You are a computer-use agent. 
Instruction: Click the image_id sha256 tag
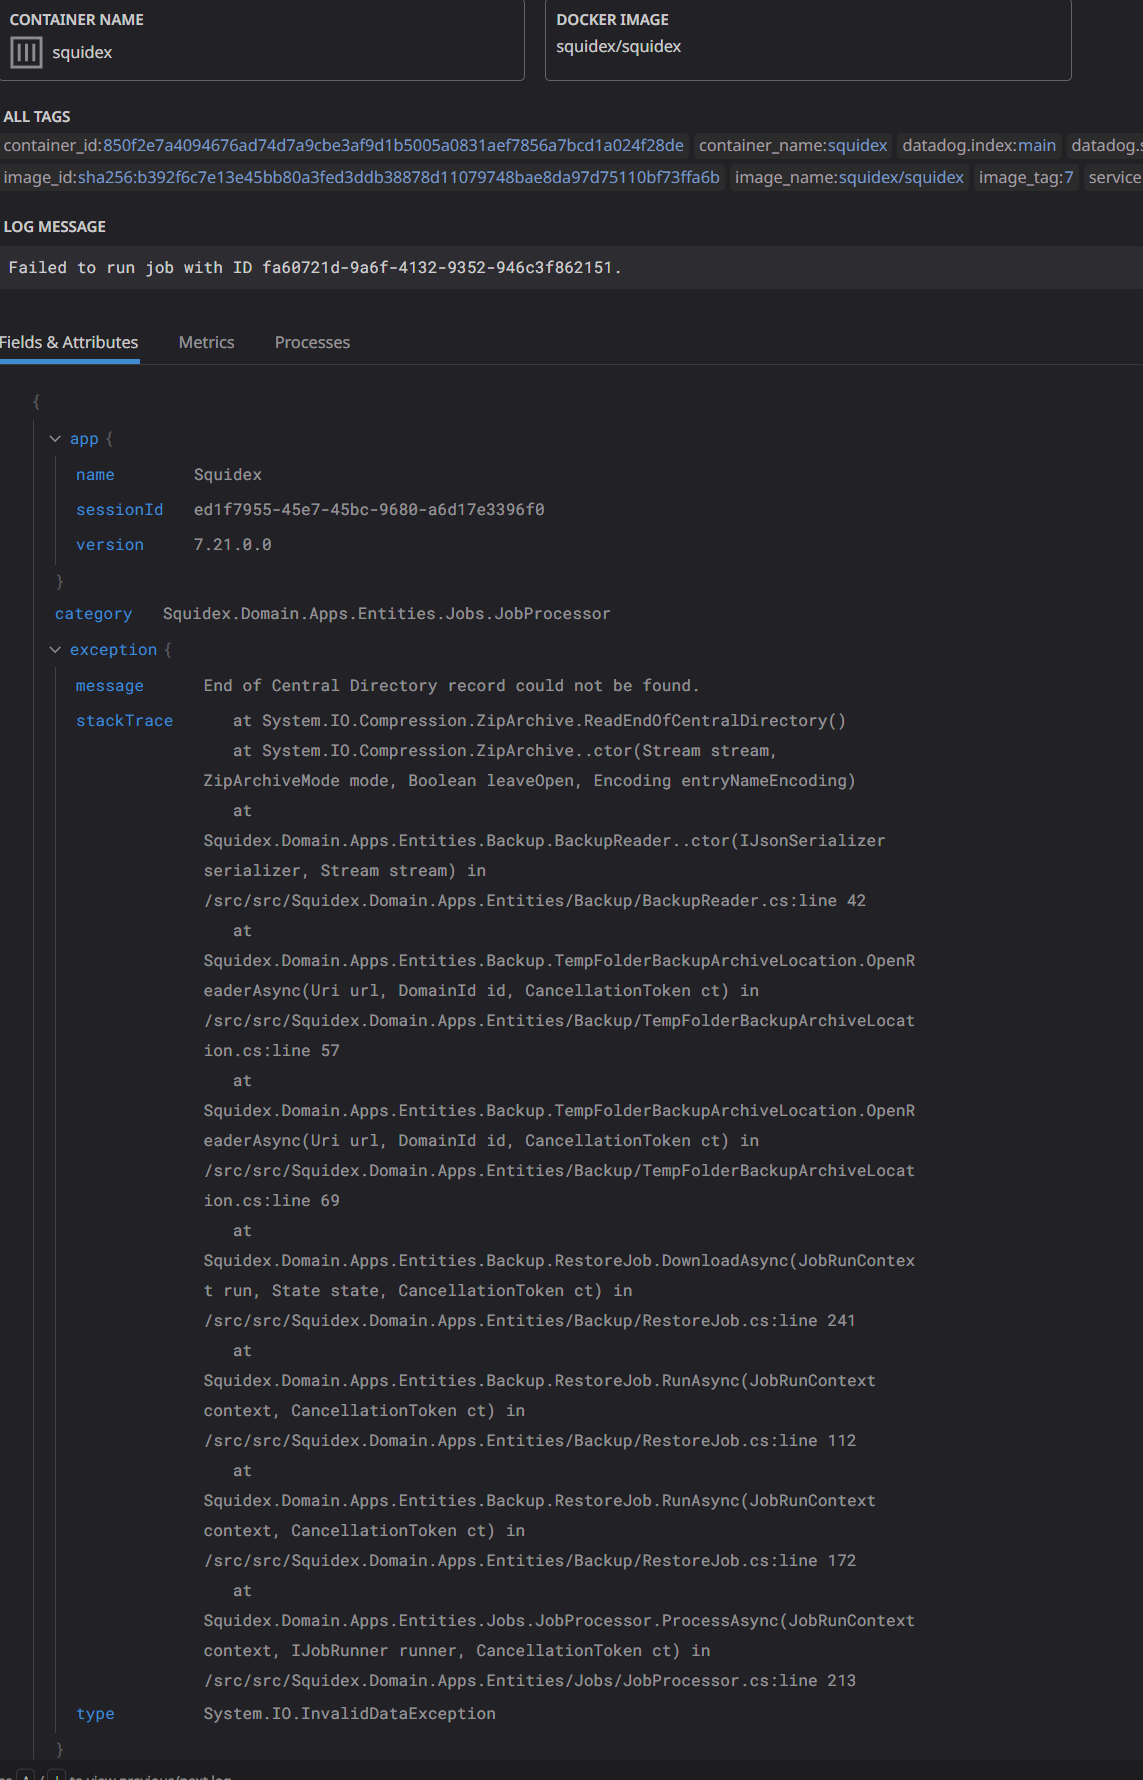tap(362, 178)
